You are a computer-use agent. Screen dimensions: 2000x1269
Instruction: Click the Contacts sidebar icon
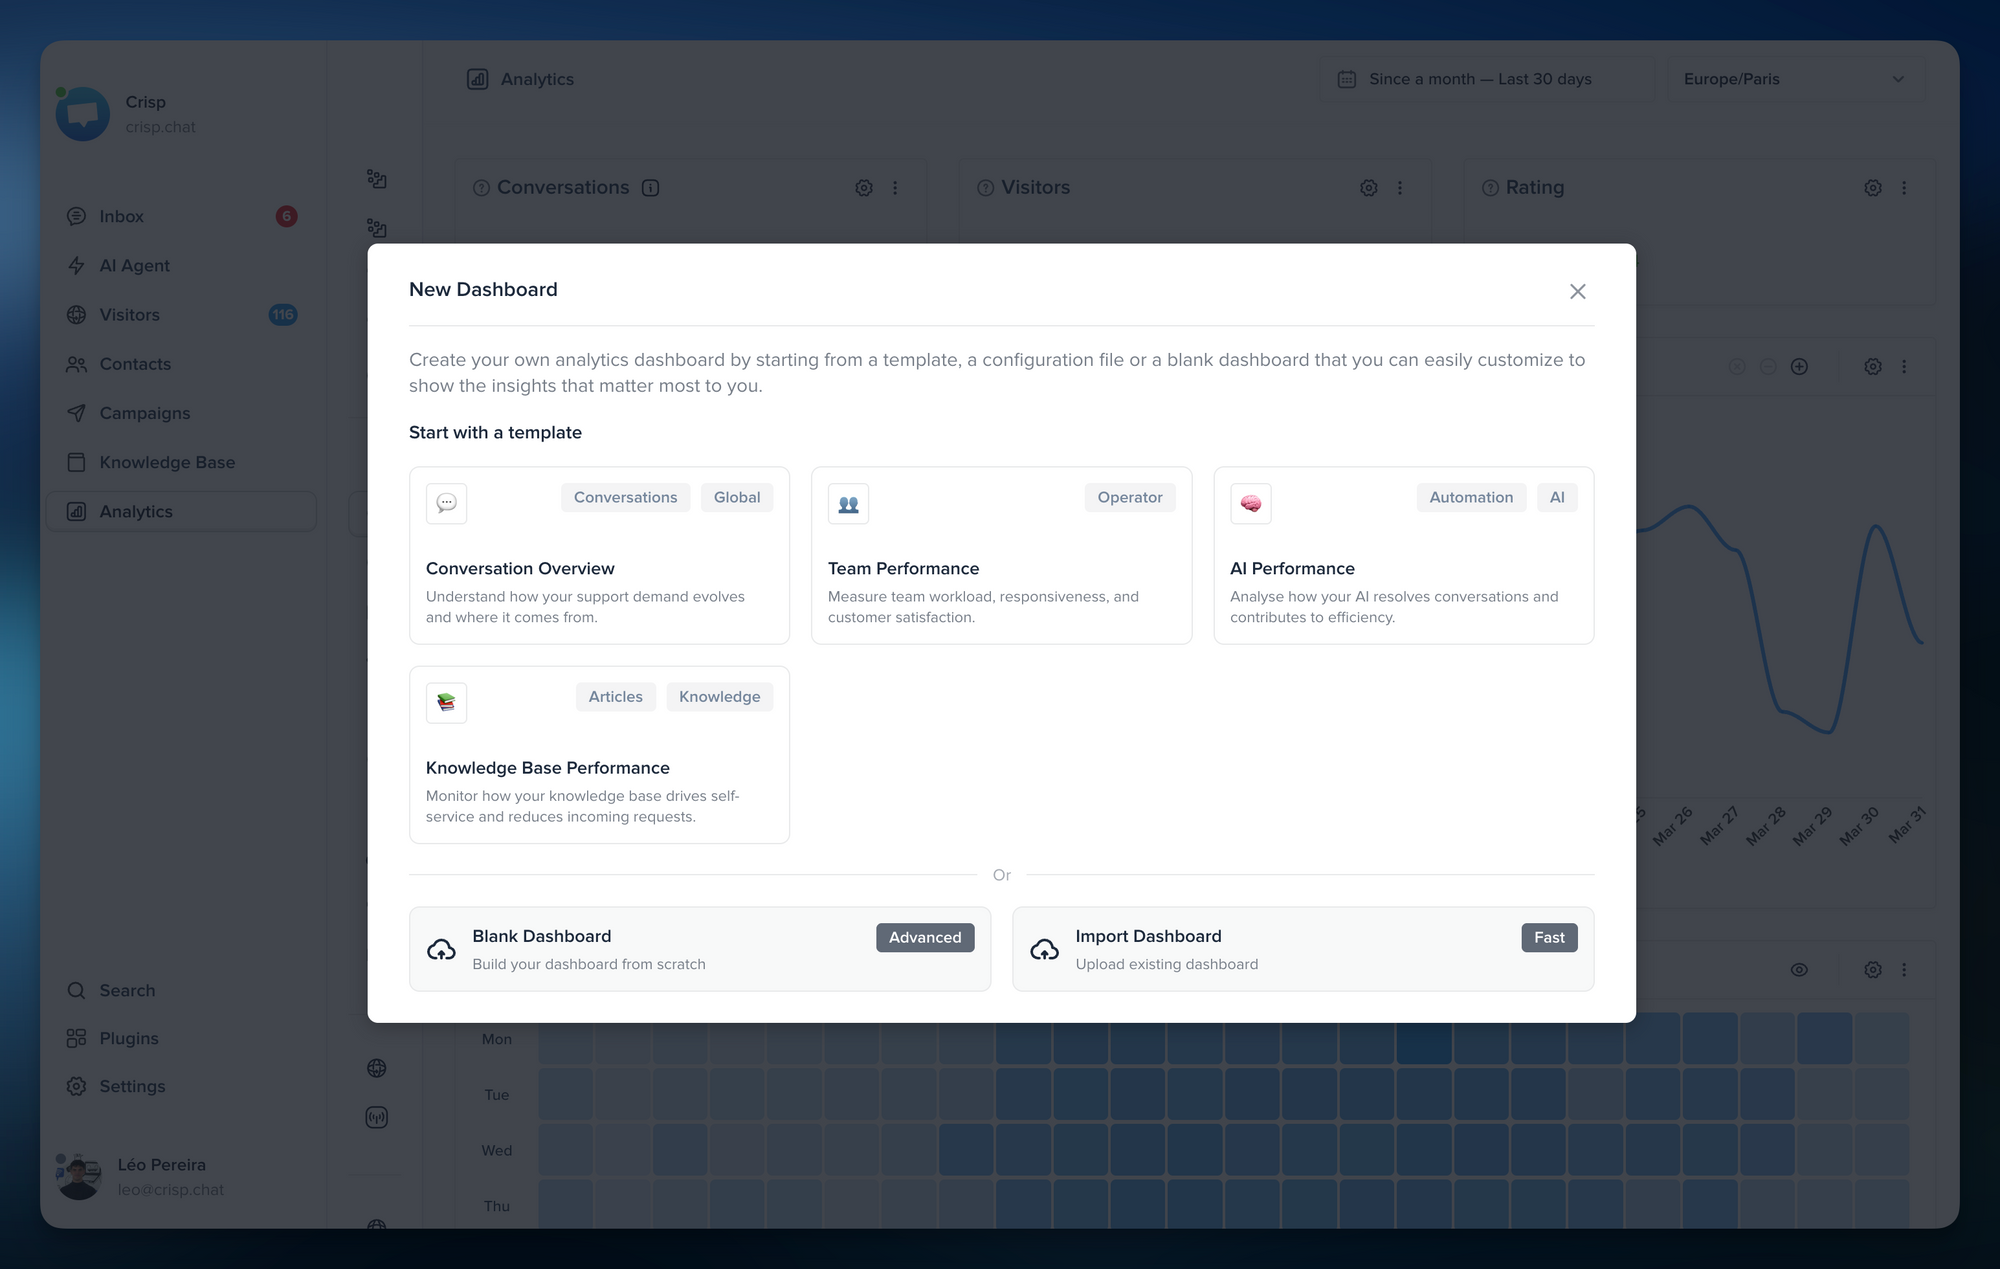point(76,364)
